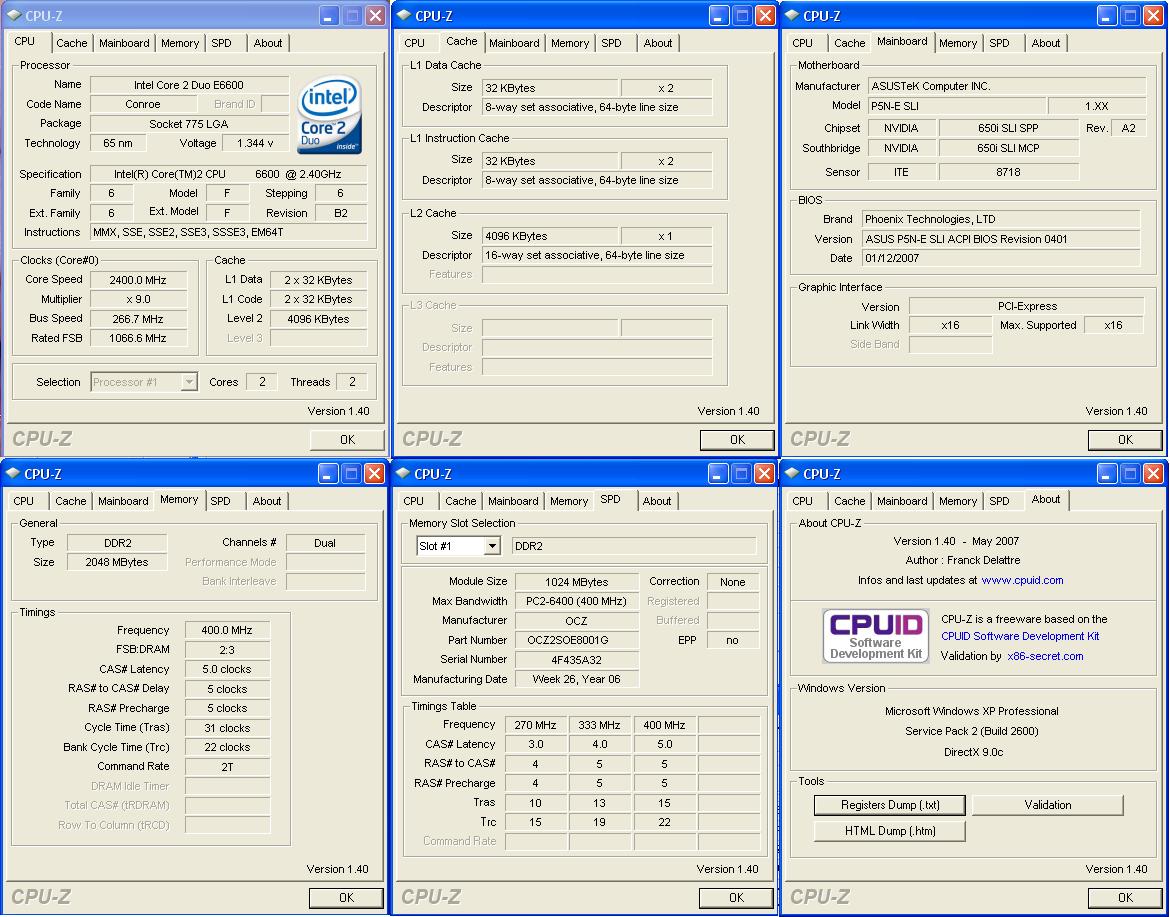This screenshot has width=1170, height=917.
Task: Click the memory Type value DDR2
Action: click(x=117, y=543)
